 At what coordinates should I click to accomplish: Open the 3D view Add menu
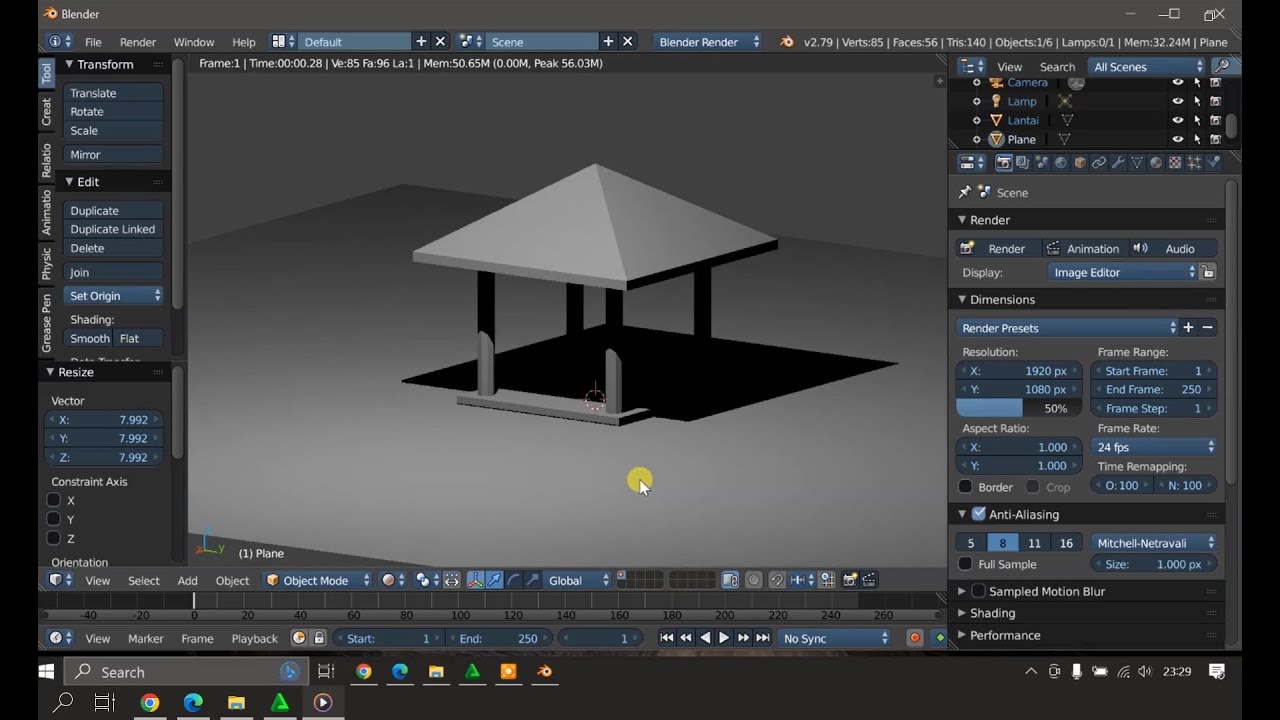click(x=188, y=580)
